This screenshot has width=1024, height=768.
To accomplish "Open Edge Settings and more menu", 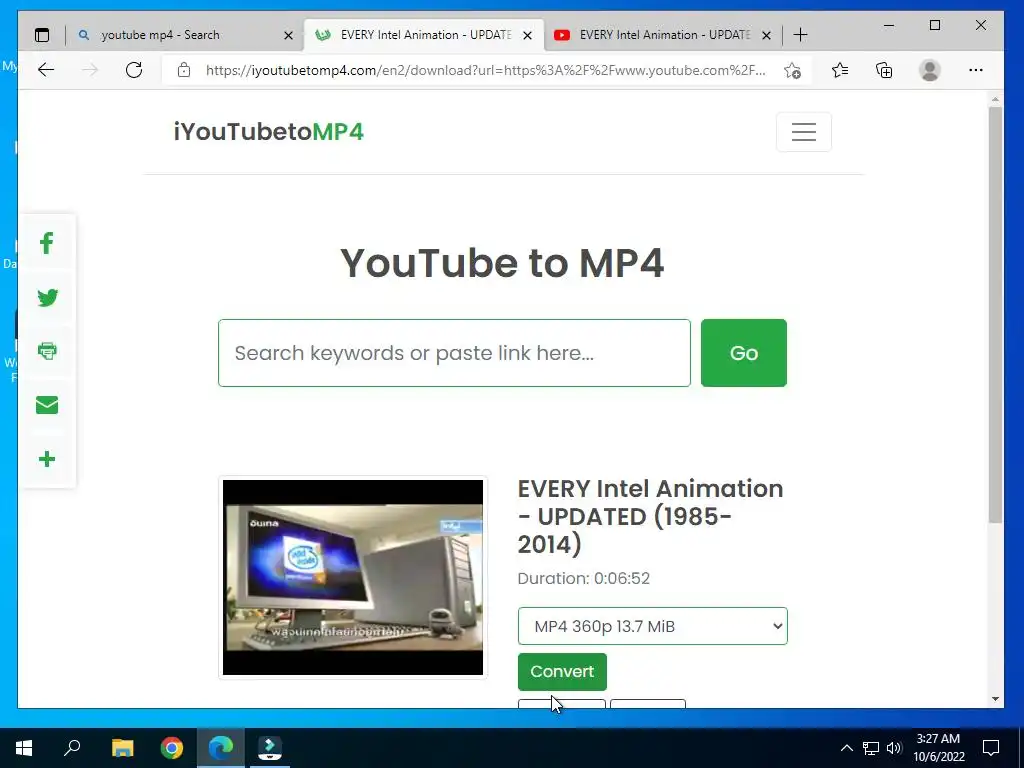I will pos(976,70).
